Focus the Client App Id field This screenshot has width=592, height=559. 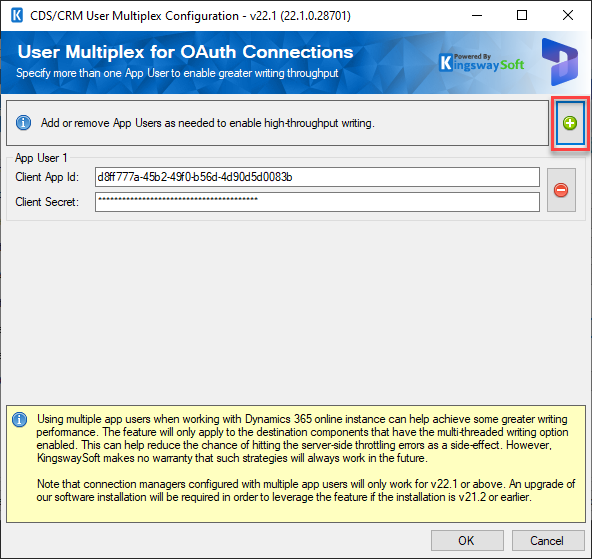coord(317,177)
